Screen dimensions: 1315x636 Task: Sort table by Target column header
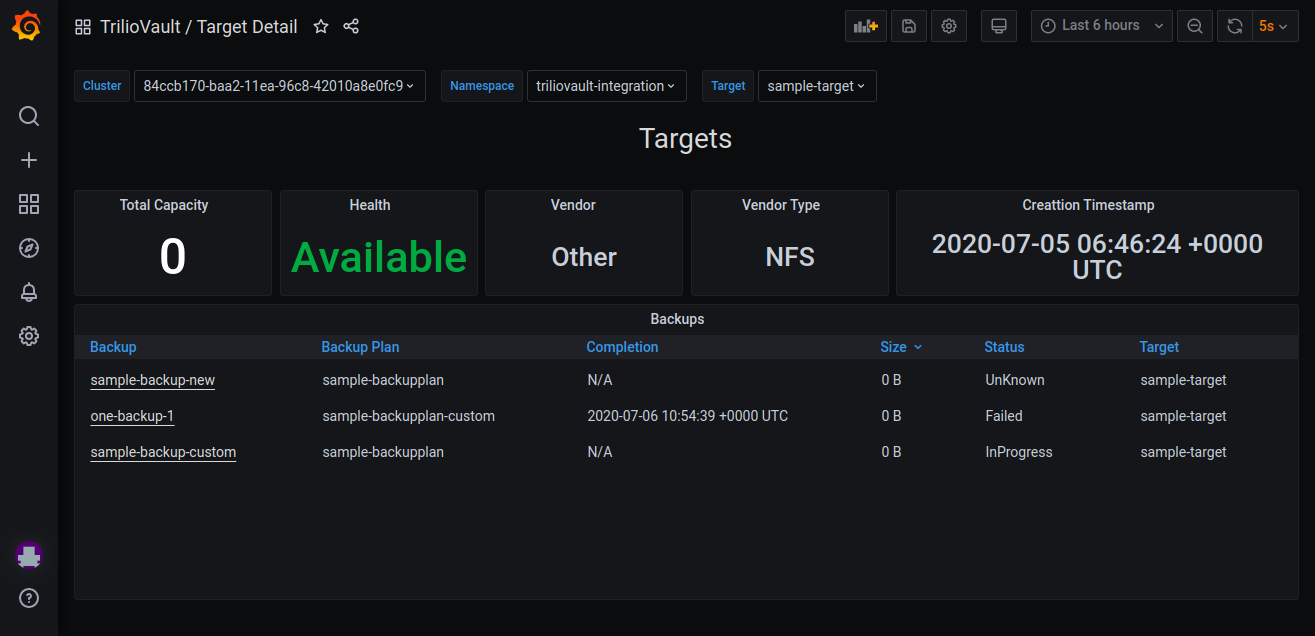[1159, 347]
